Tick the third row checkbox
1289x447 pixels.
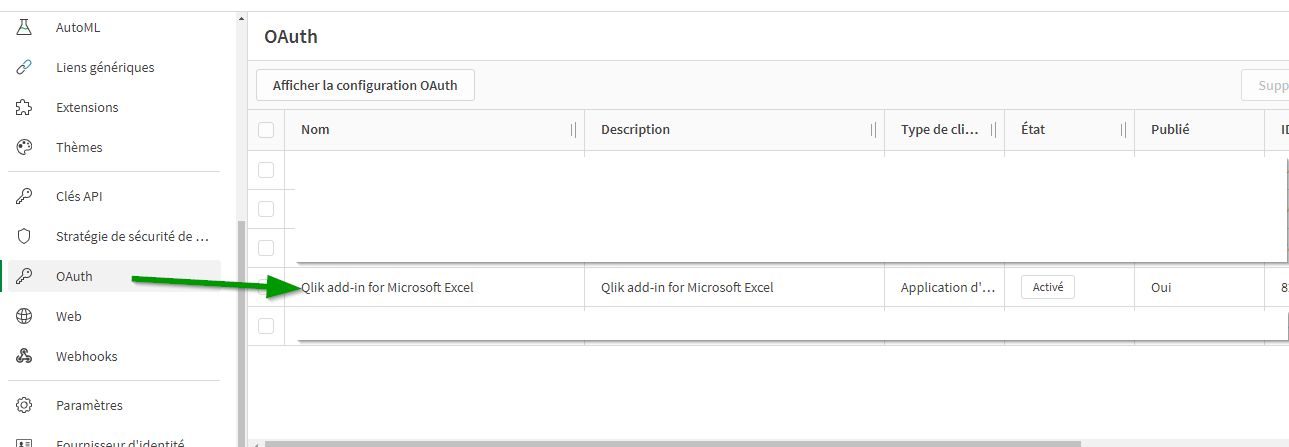pos(266,248)
